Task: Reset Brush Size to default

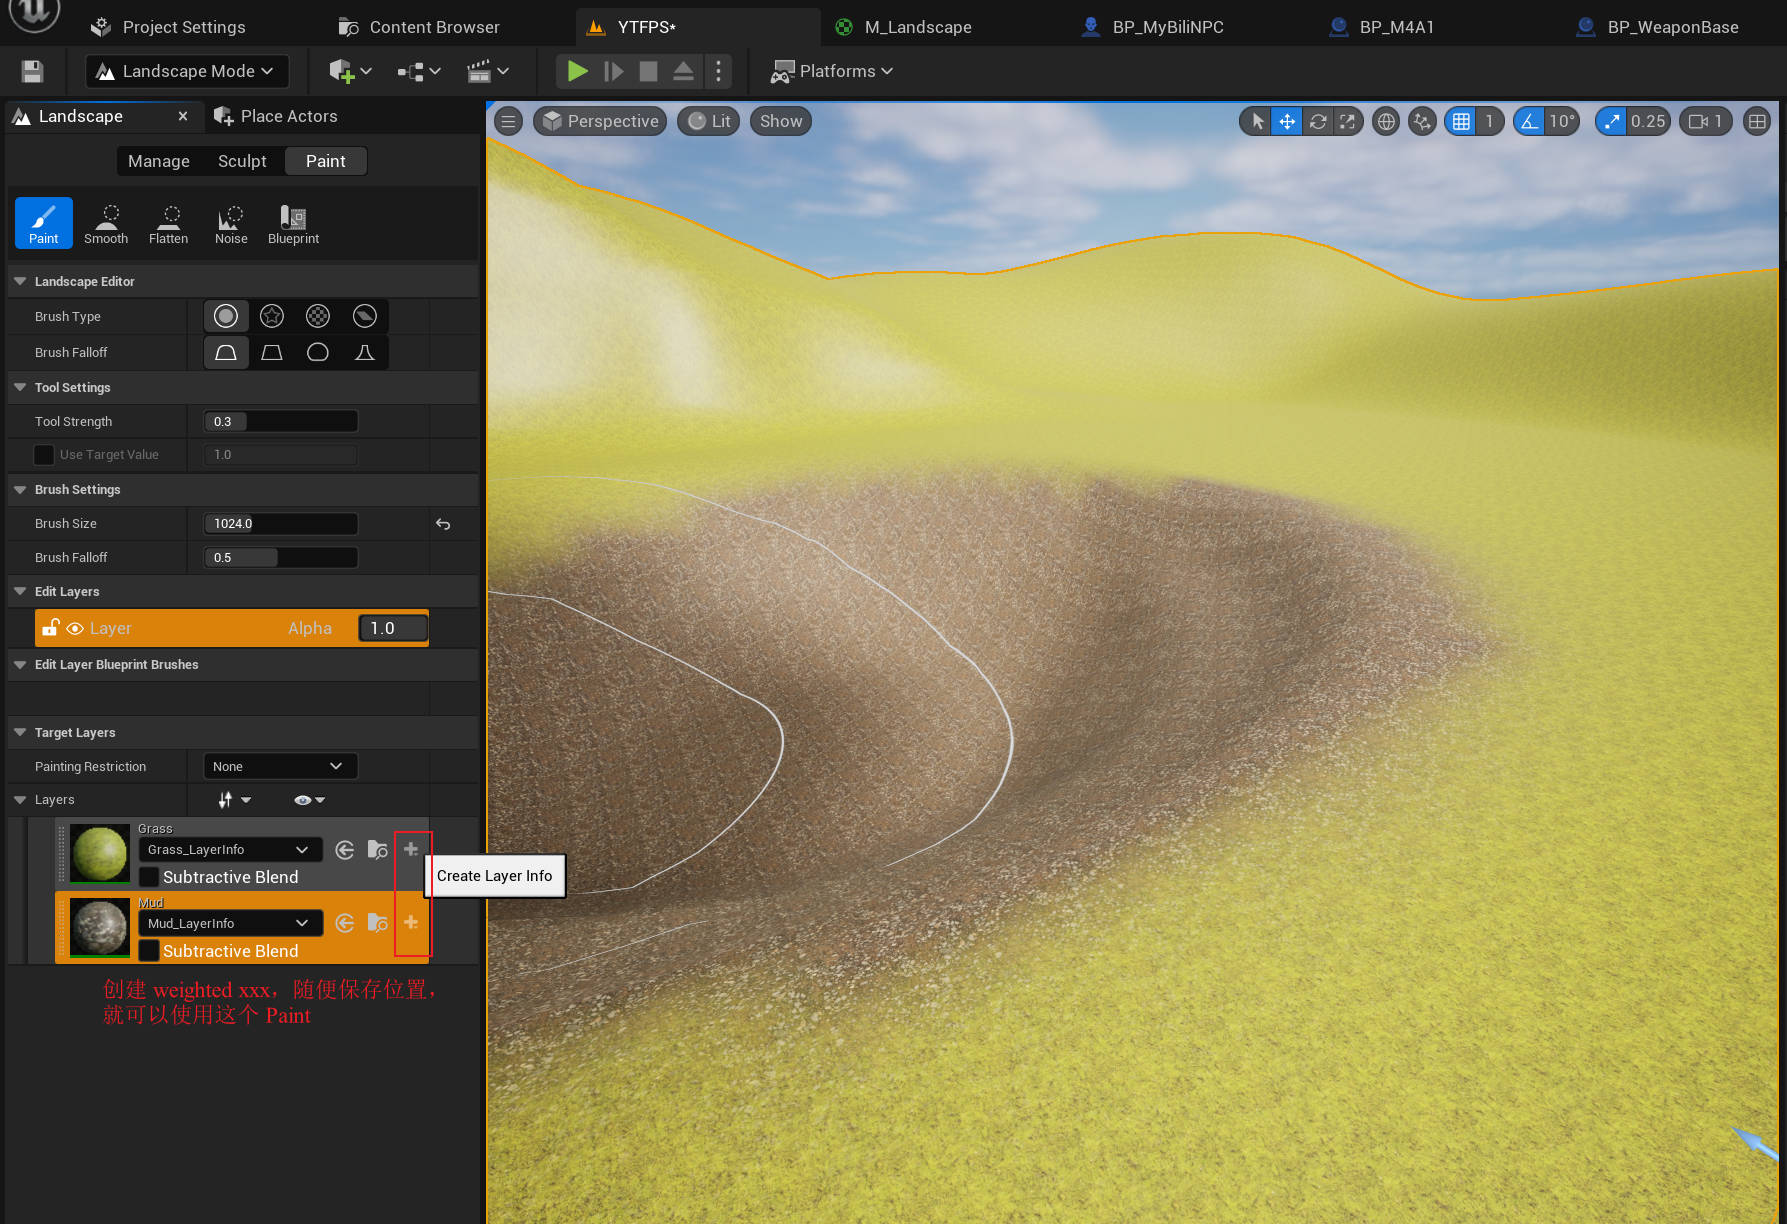Action: 443,524
